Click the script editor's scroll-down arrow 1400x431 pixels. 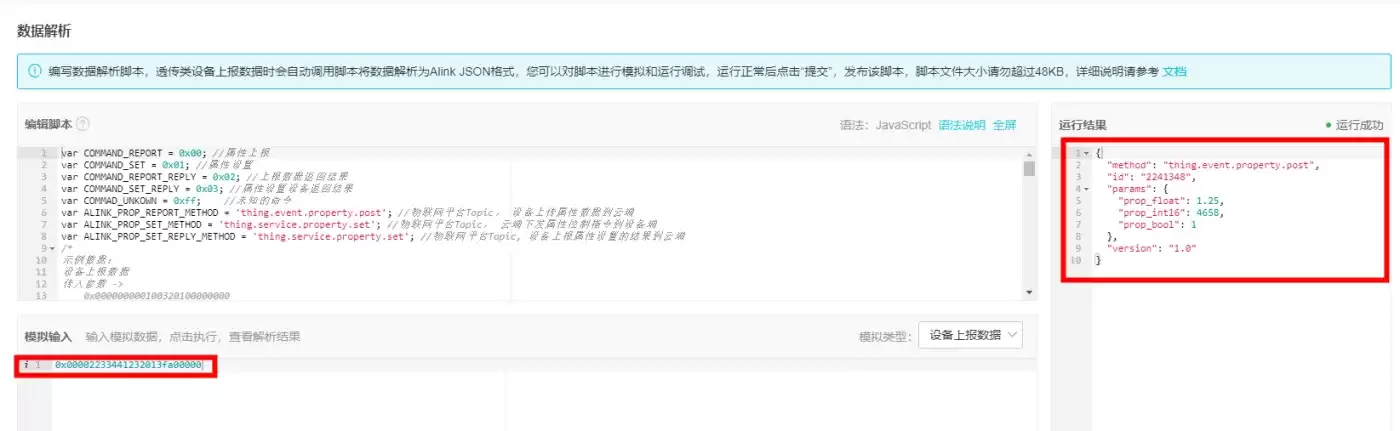[x=1029, y=293]
